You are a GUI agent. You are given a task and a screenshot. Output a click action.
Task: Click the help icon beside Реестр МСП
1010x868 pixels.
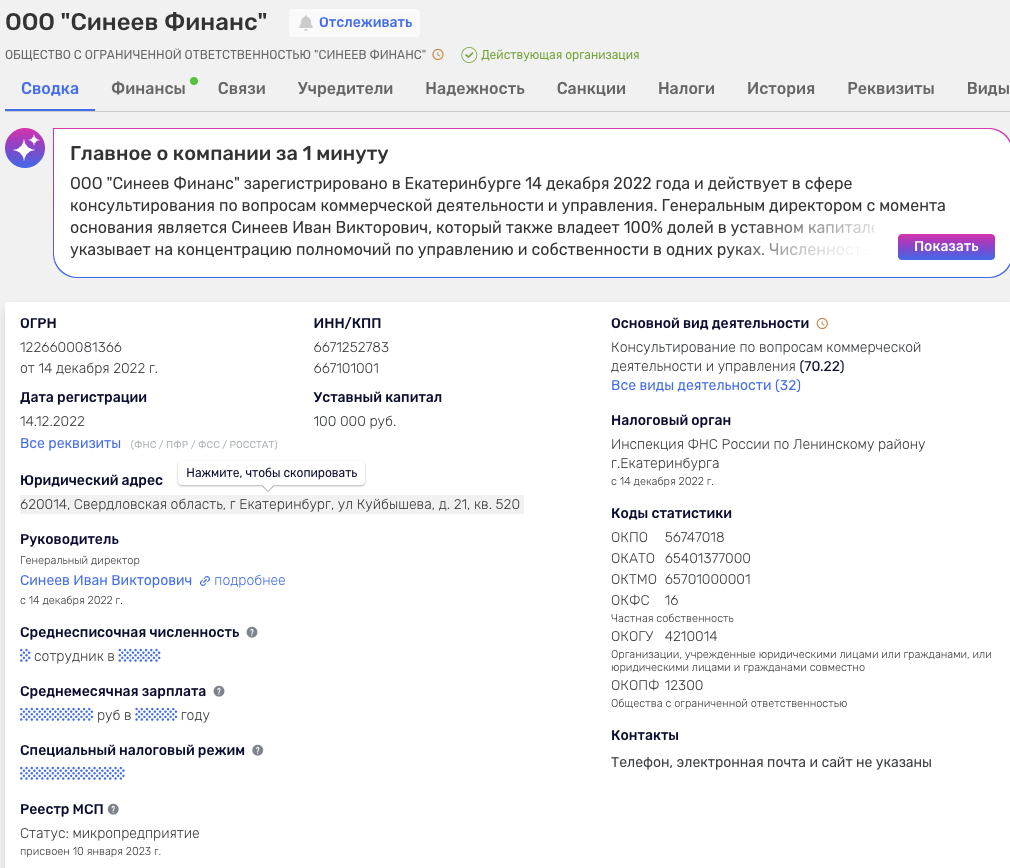[x=113, y=809]
